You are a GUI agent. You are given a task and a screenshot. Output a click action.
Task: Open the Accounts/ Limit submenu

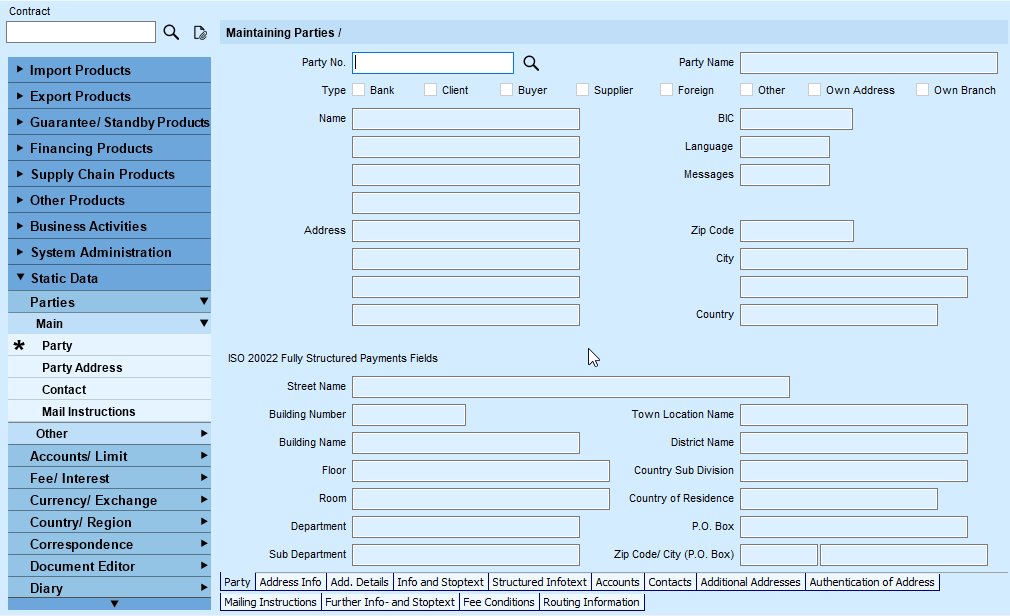(x=110, y=456)
